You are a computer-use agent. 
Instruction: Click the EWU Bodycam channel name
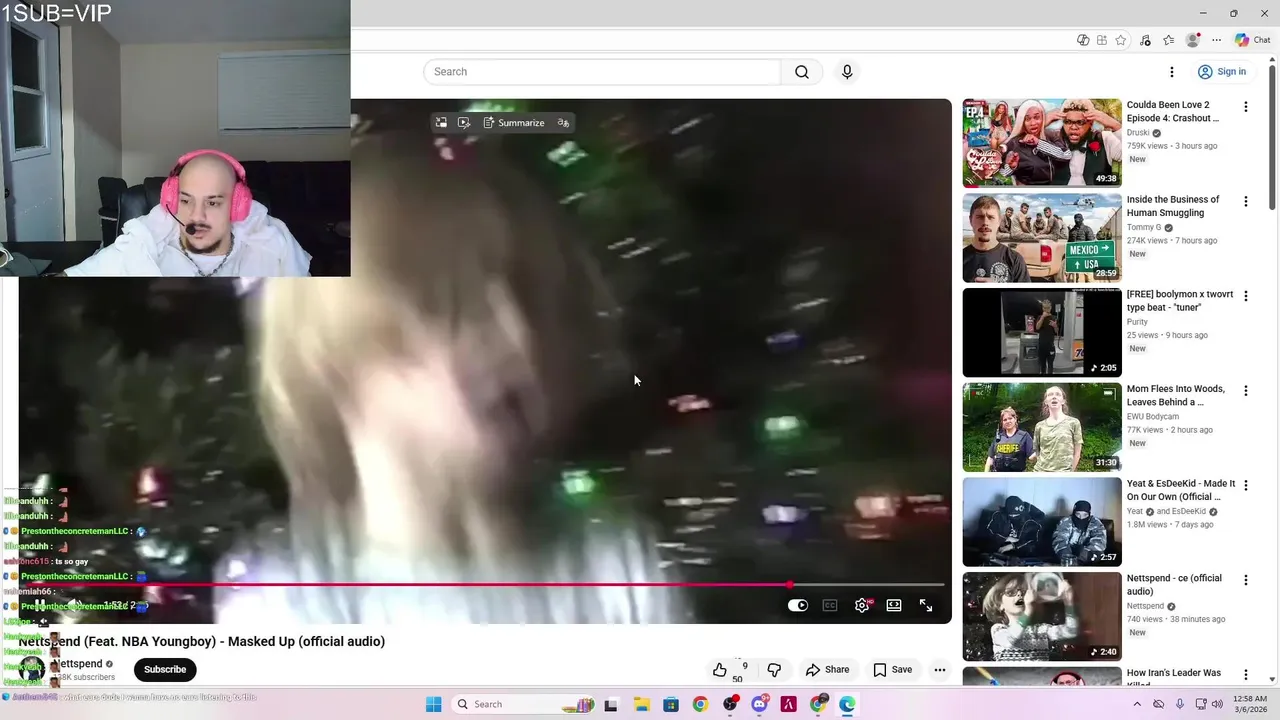(1153, 417)
